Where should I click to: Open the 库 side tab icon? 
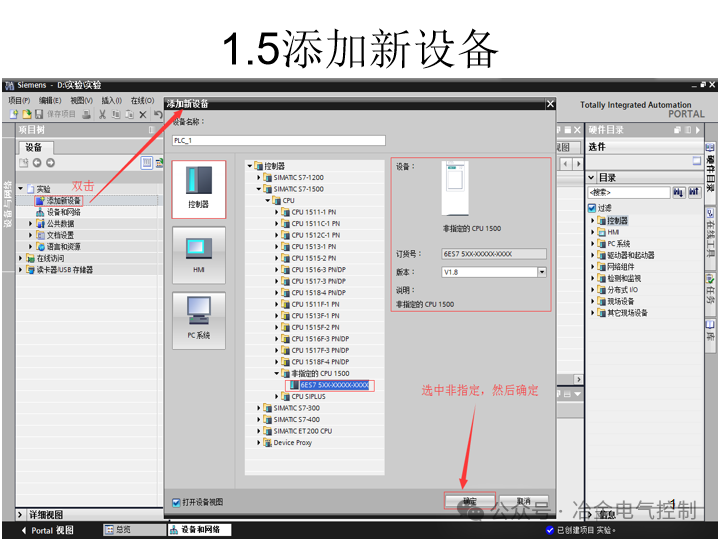point(710,325)
